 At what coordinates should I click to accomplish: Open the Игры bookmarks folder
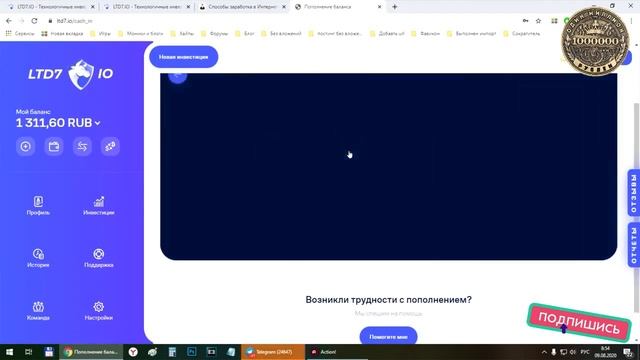point(100,33)
